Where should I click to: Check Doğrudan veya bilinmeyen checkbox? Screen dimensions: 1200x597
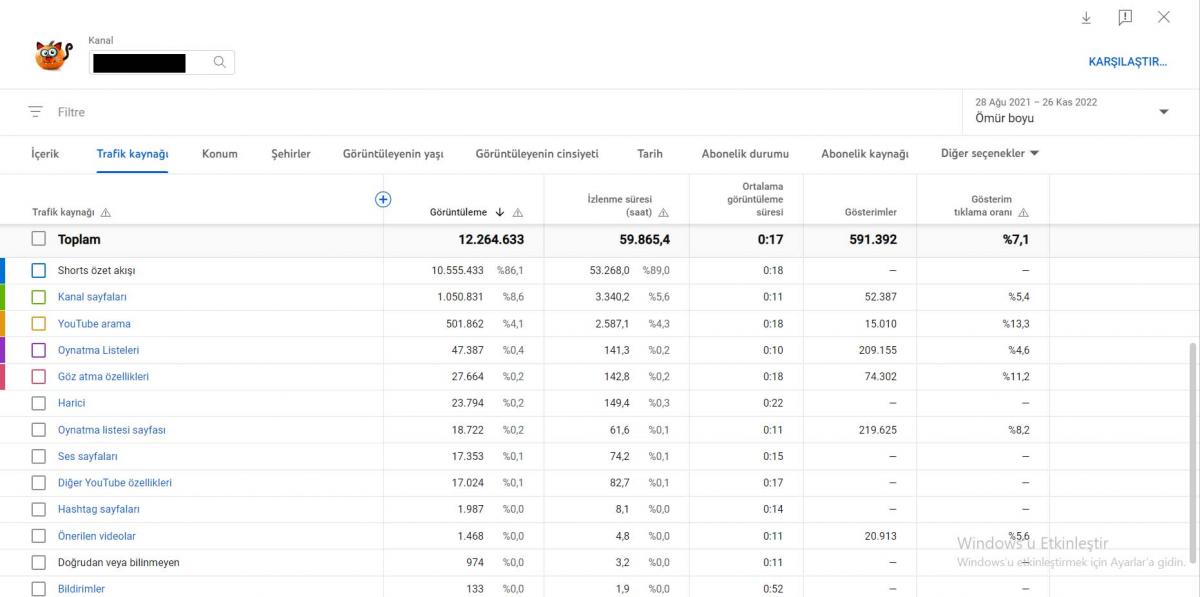point(38,563)
